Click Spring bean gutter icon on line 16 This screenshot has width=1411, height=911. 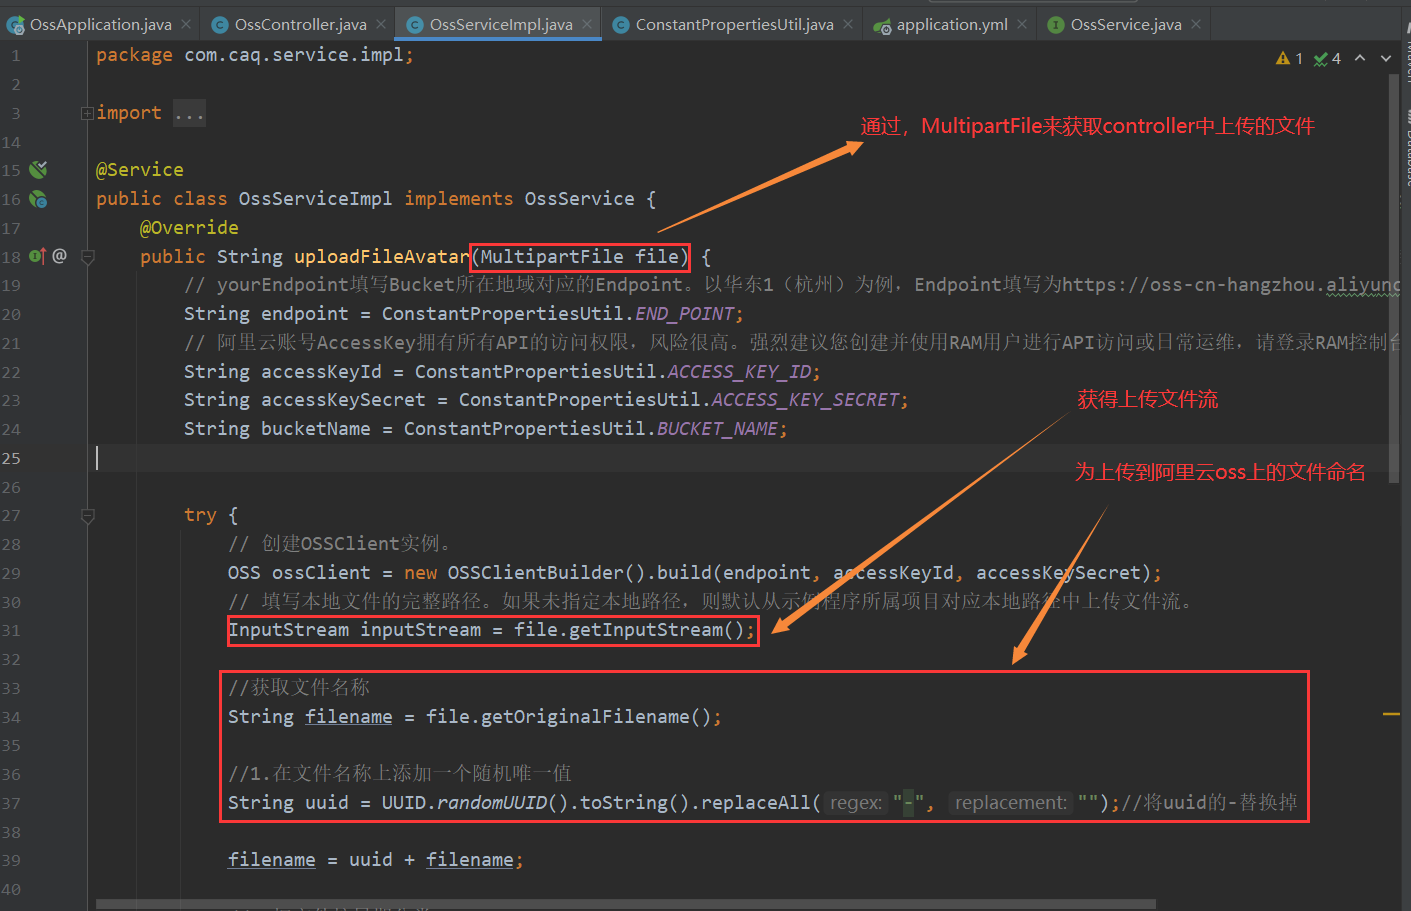tap(38, 199)
